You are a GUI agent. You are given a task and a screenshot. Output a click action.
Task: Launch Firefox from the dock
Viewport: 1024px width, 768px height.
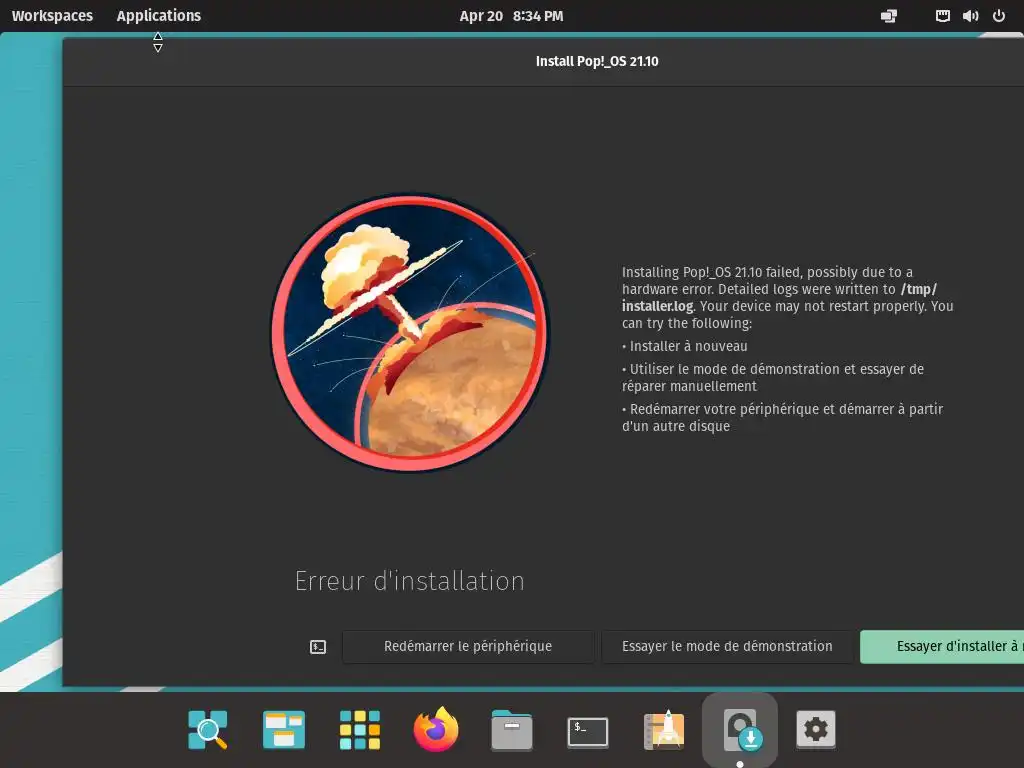click(436, 729)
